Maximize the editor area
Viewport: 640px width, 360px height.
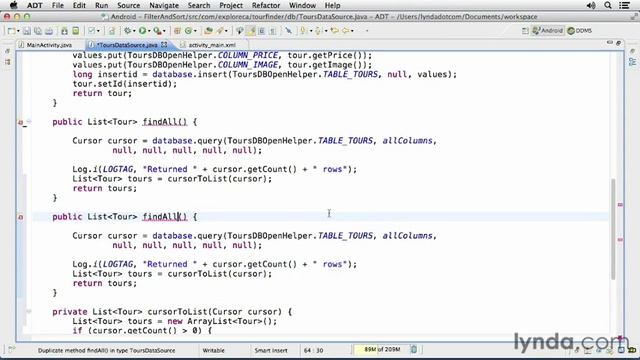click(x=619, y=42)
